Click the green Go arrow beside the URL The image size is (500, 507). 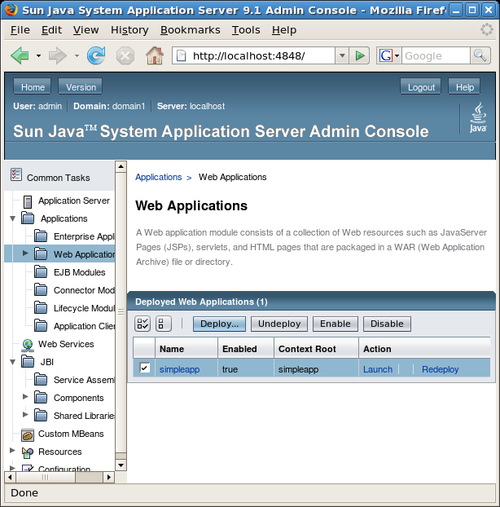coord(360,56)
